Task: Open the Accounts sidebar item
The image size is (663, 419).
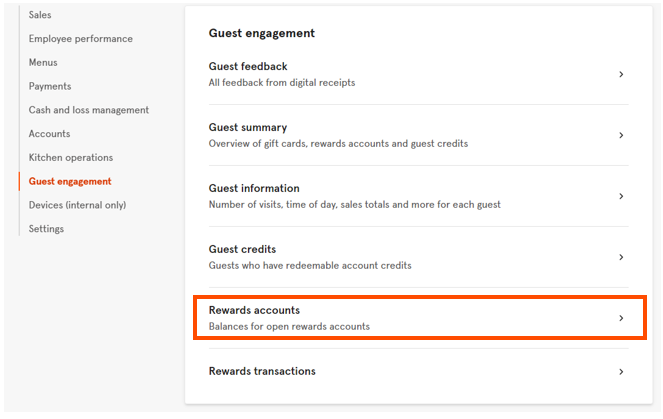Action: click(x=49, y=134)
